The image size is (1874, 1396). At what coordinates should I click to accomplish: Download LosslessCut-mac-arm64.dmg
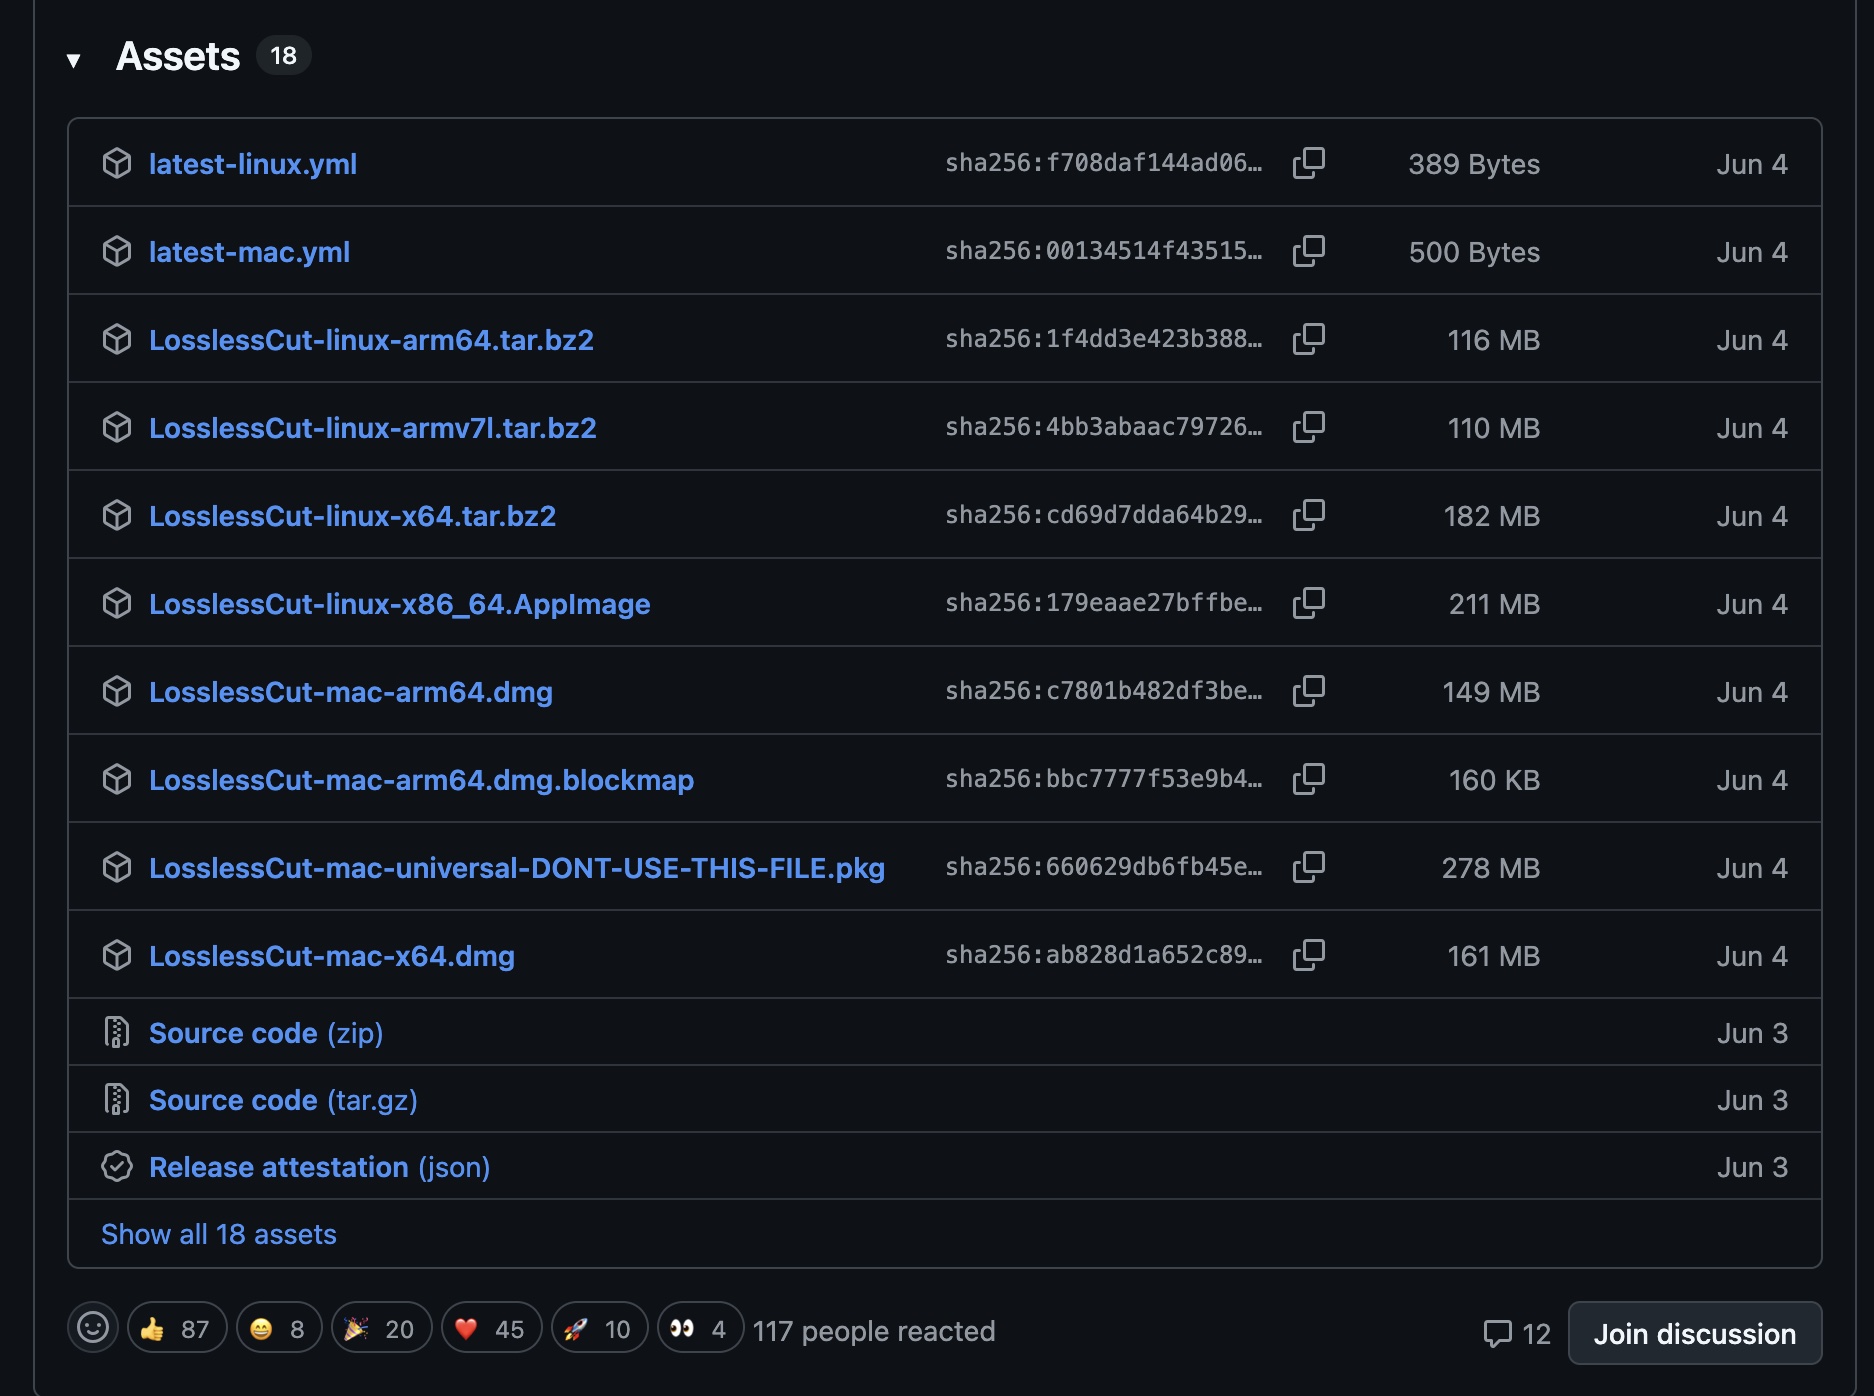pos(351,692)
